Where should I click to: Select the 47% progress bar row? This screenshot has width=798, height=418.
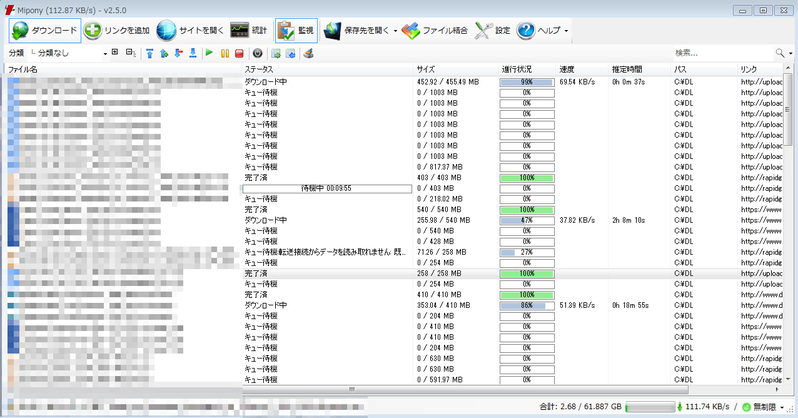click(527, 220)
